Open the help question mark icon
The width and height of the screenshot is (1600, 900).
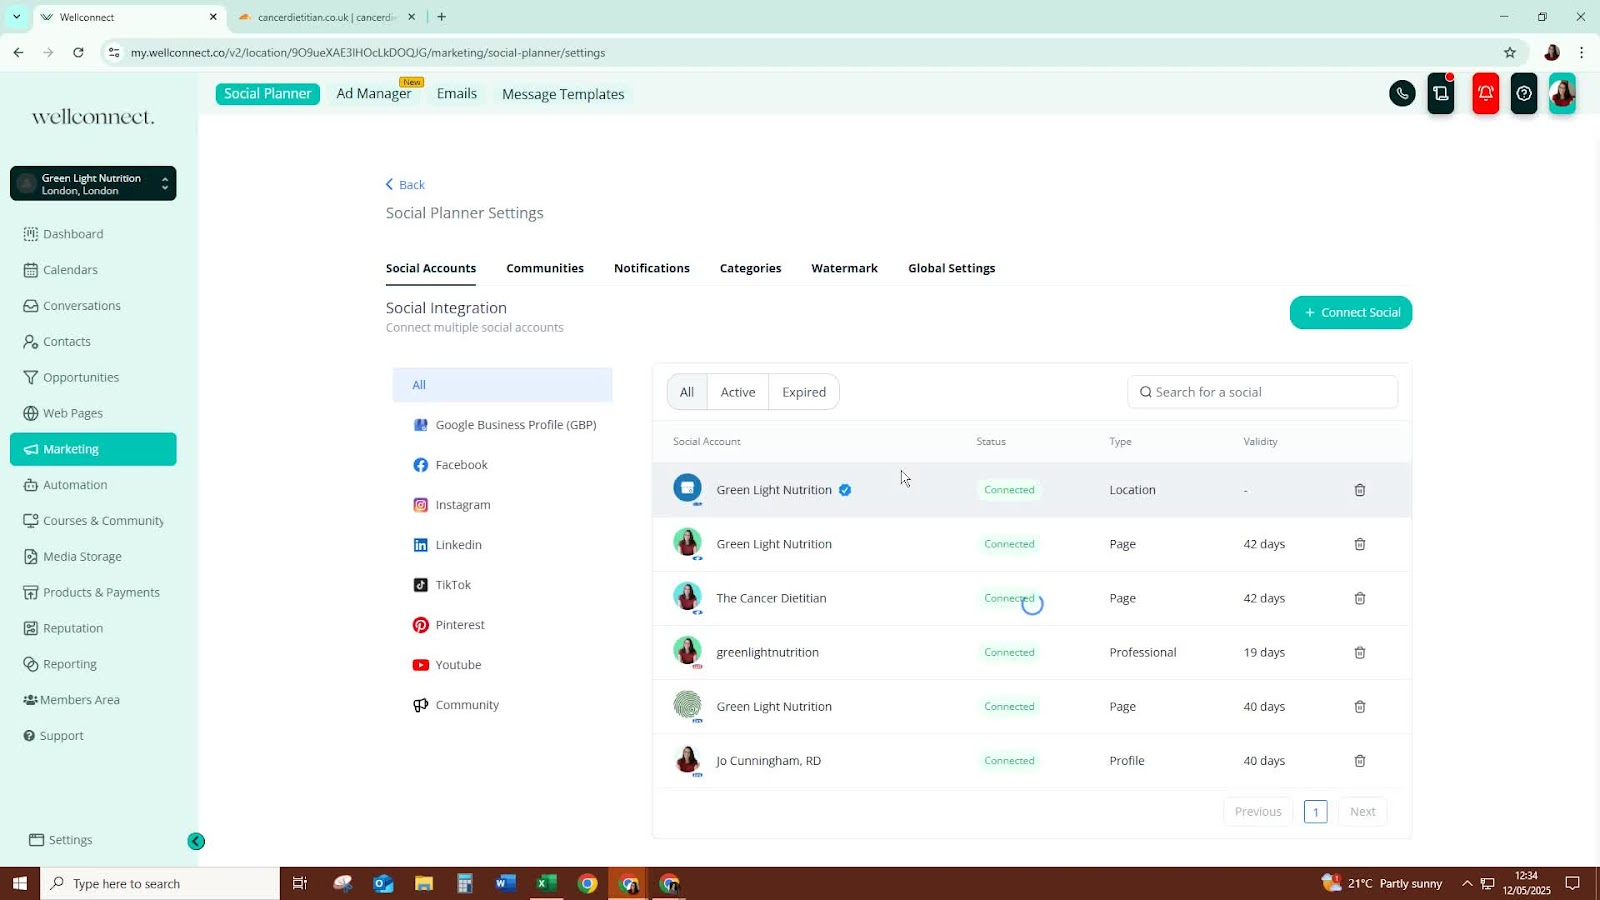tap(1523, 94)
